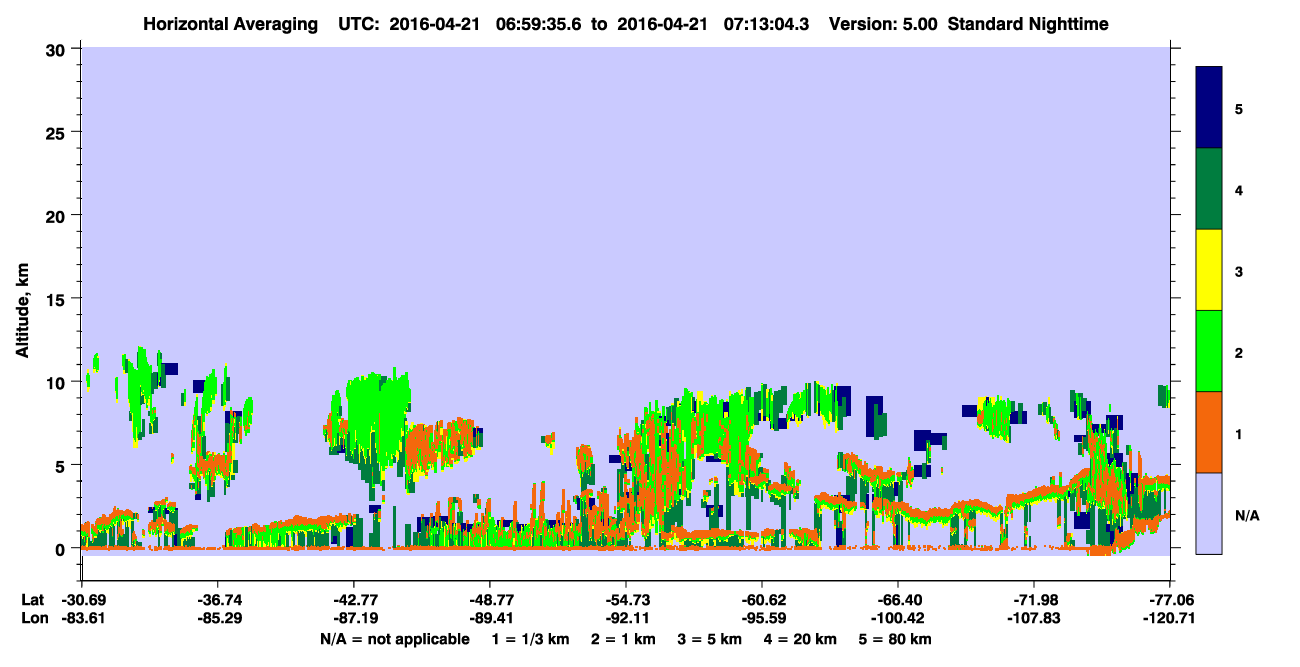The width and height of the screenshot is (1300, 667).
Task: Click the orange colorbar segment labeled 1
Action: [1209, 432]
